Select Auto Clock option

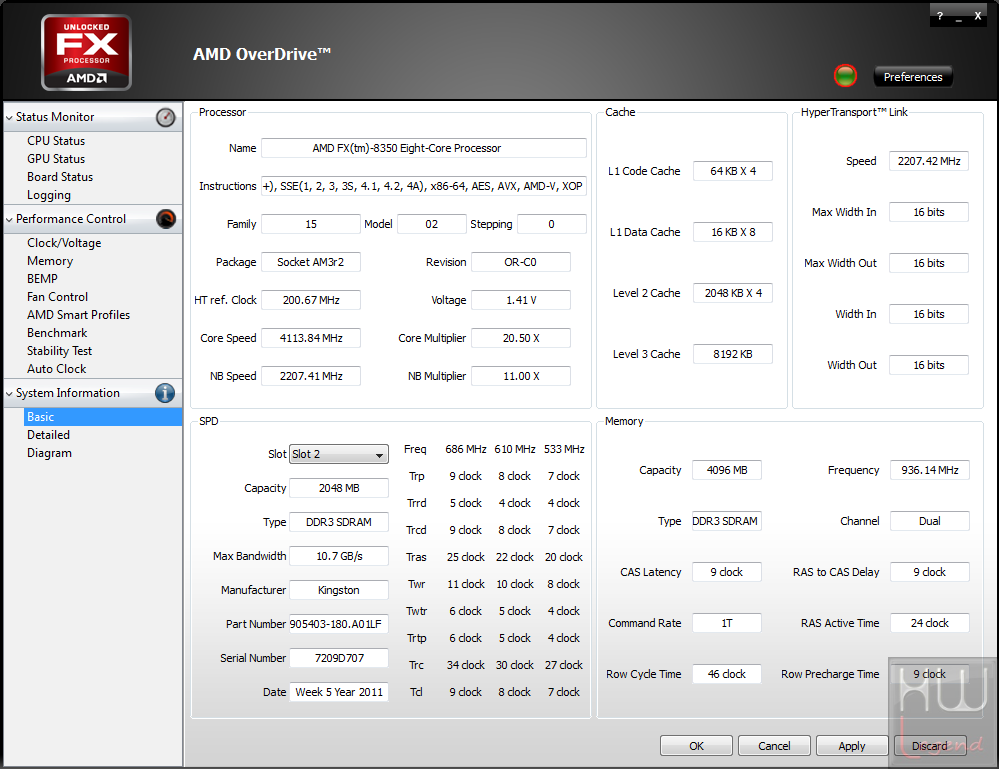57,369
